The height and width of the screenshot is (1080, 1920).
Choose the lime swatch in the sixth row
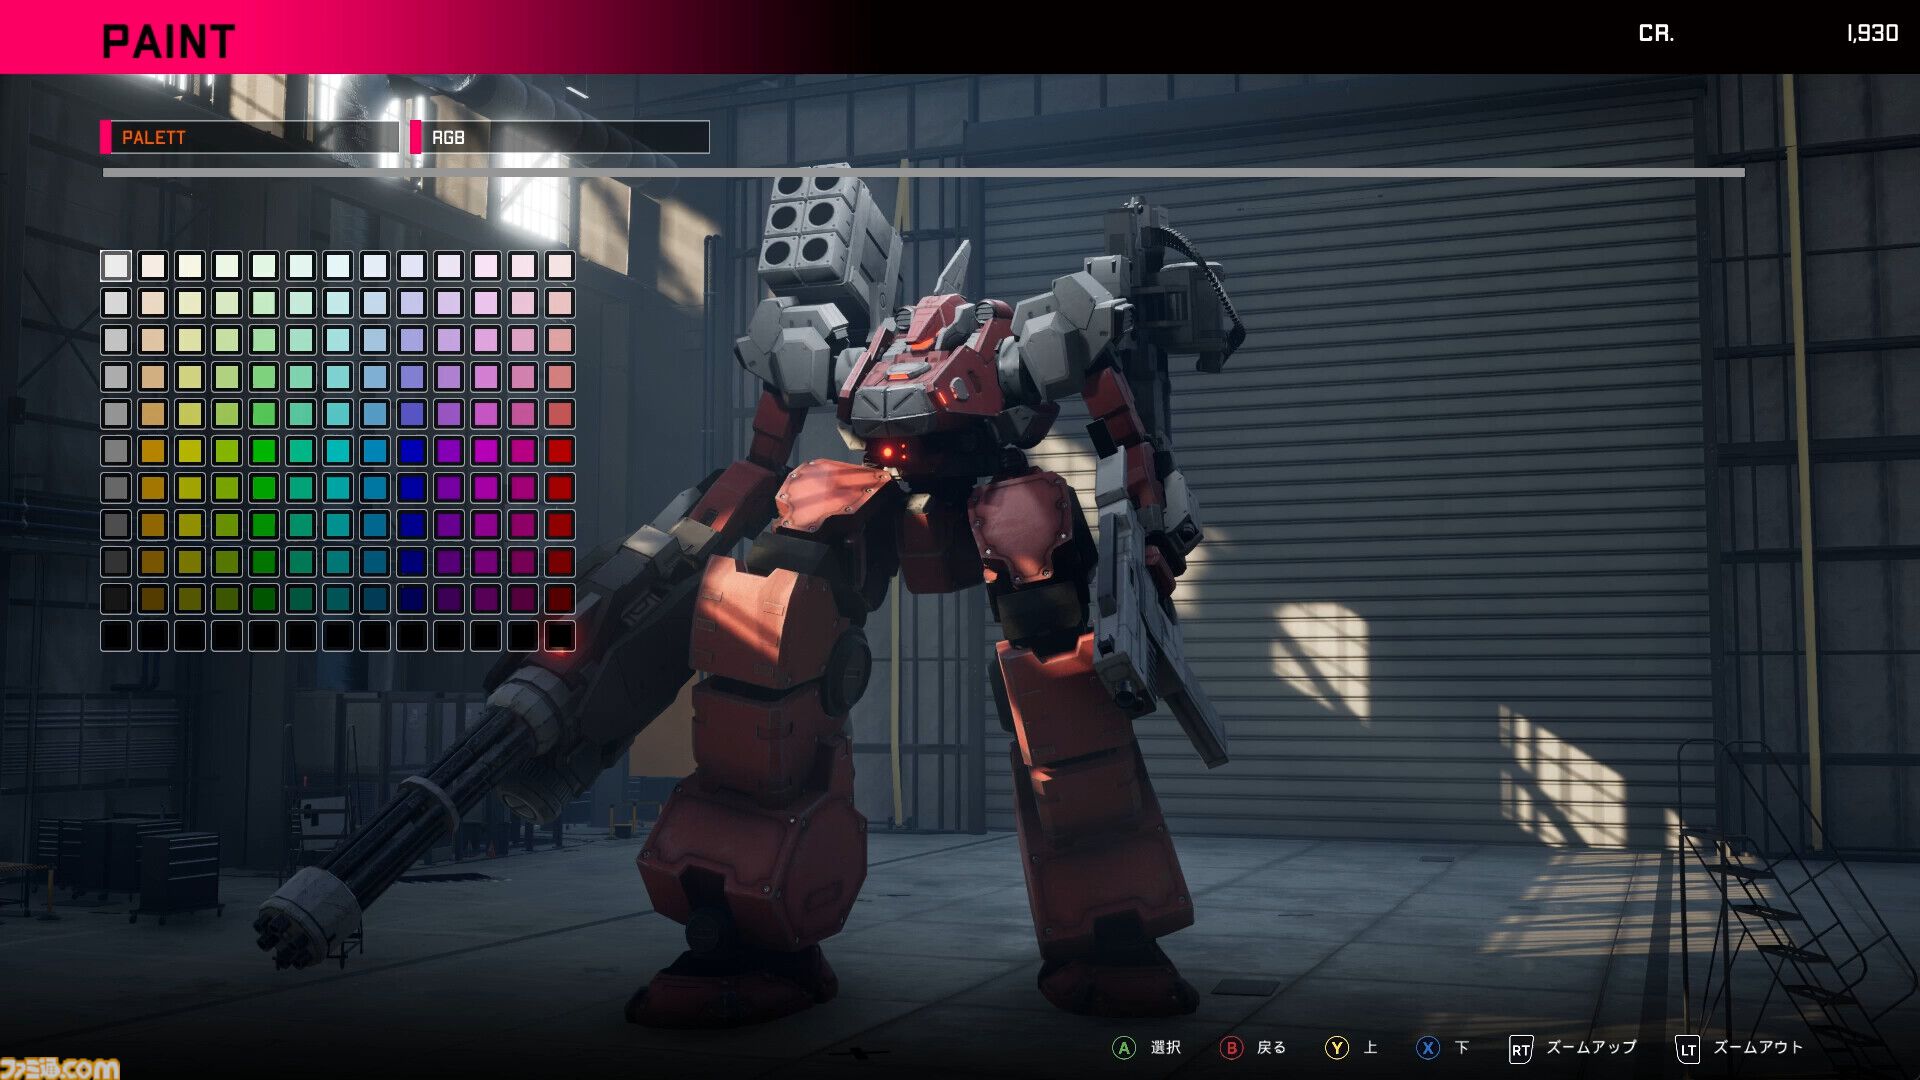point(227,450)
